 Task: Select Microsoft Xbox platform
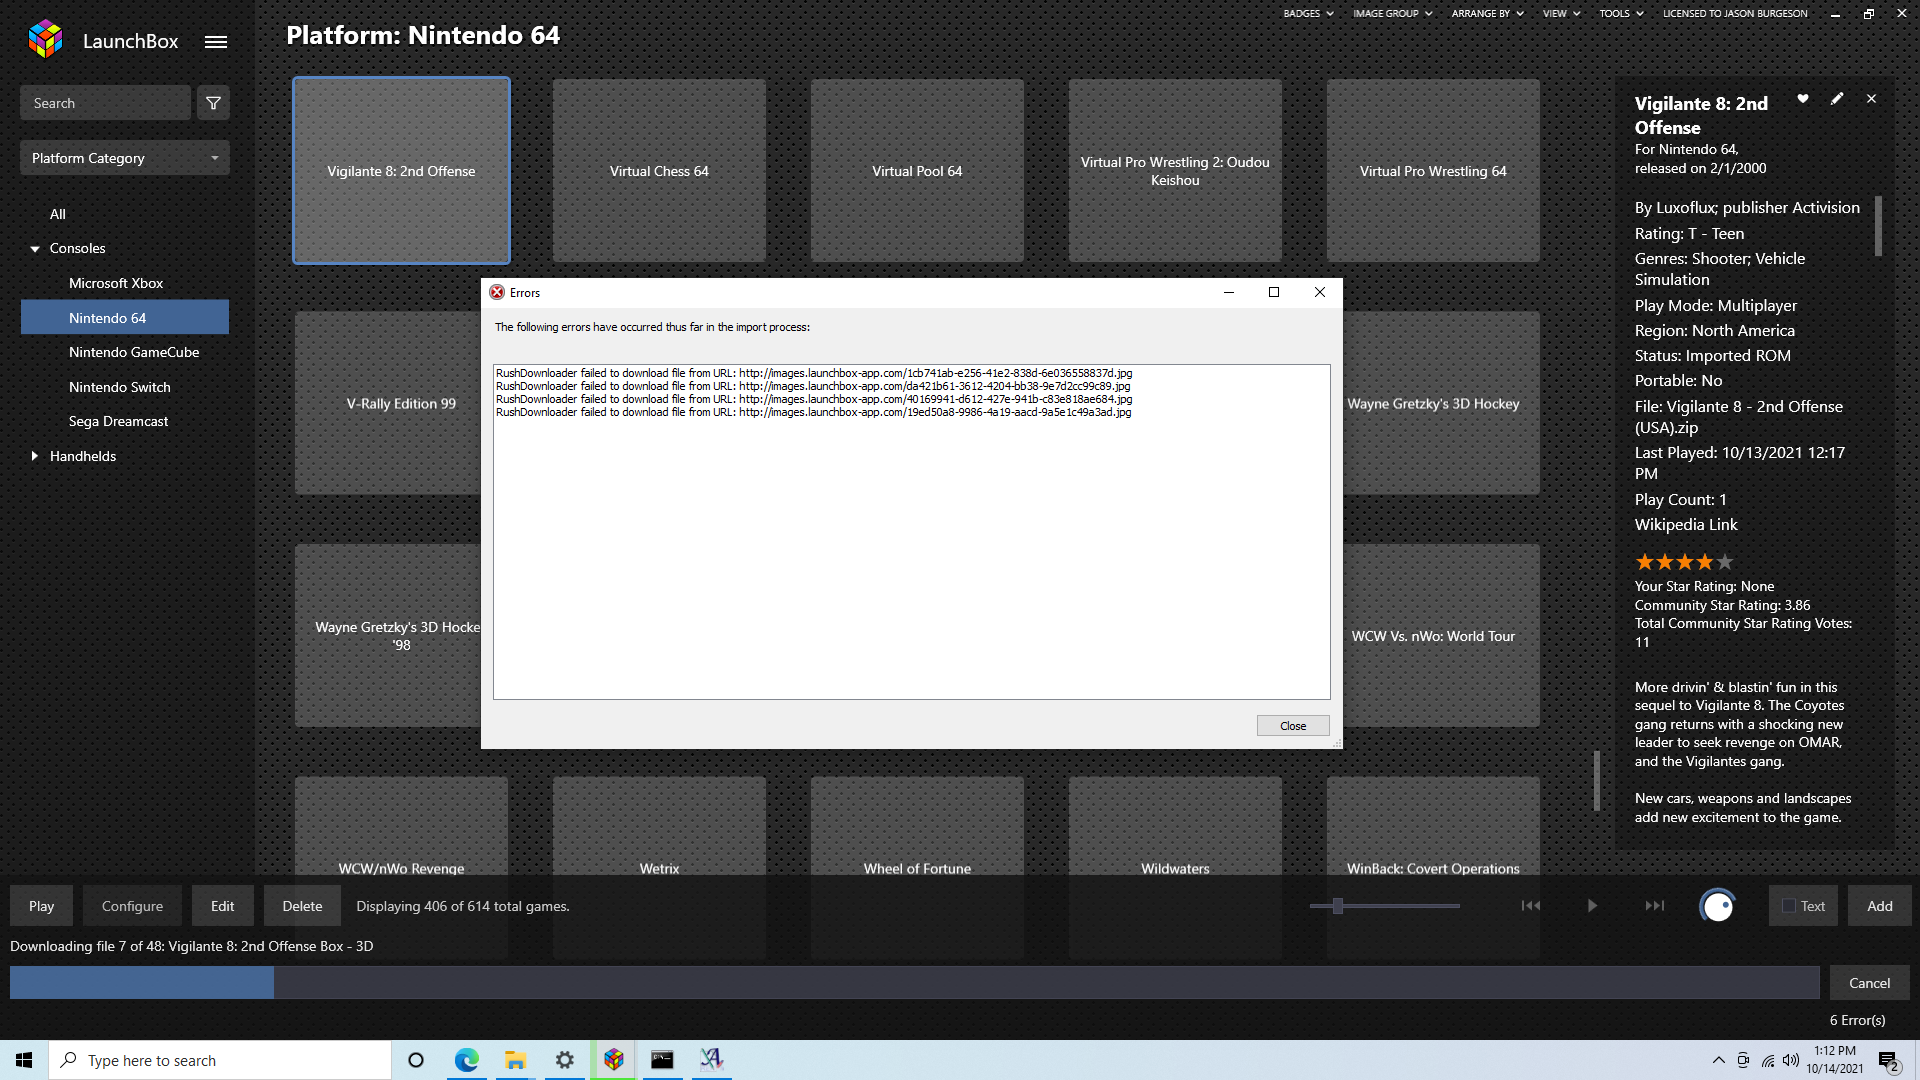pos(116,283)
